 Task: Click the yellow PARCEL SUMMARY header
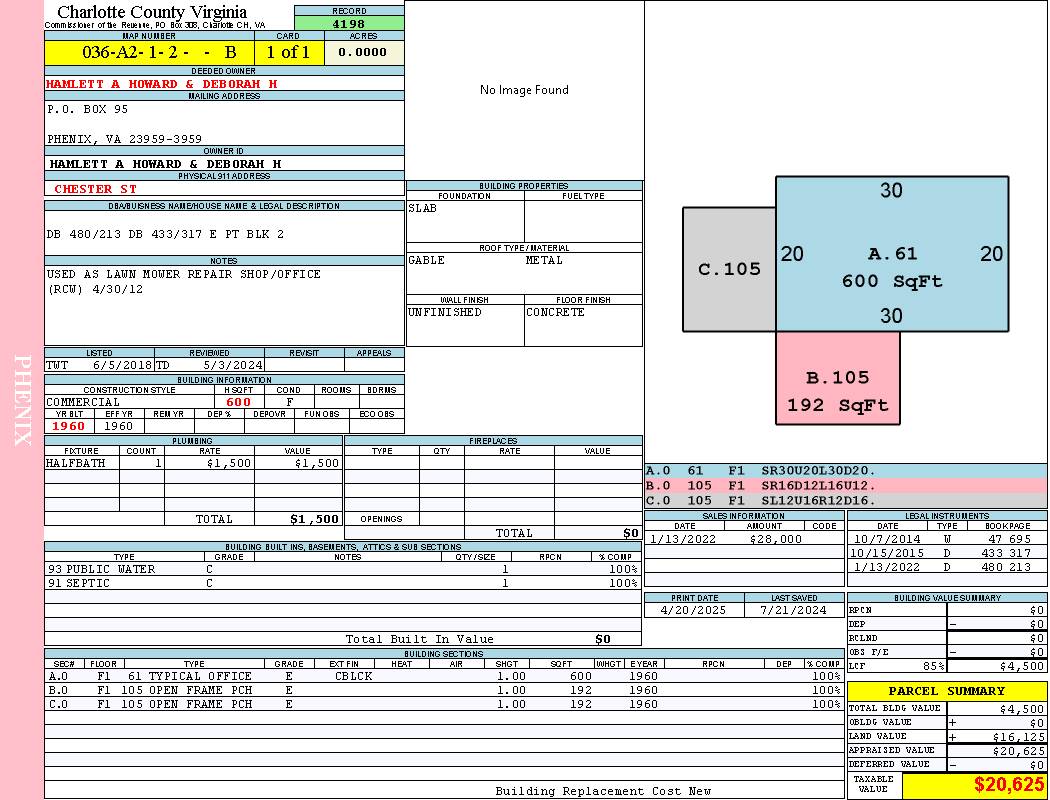click(x=947, y=691)
